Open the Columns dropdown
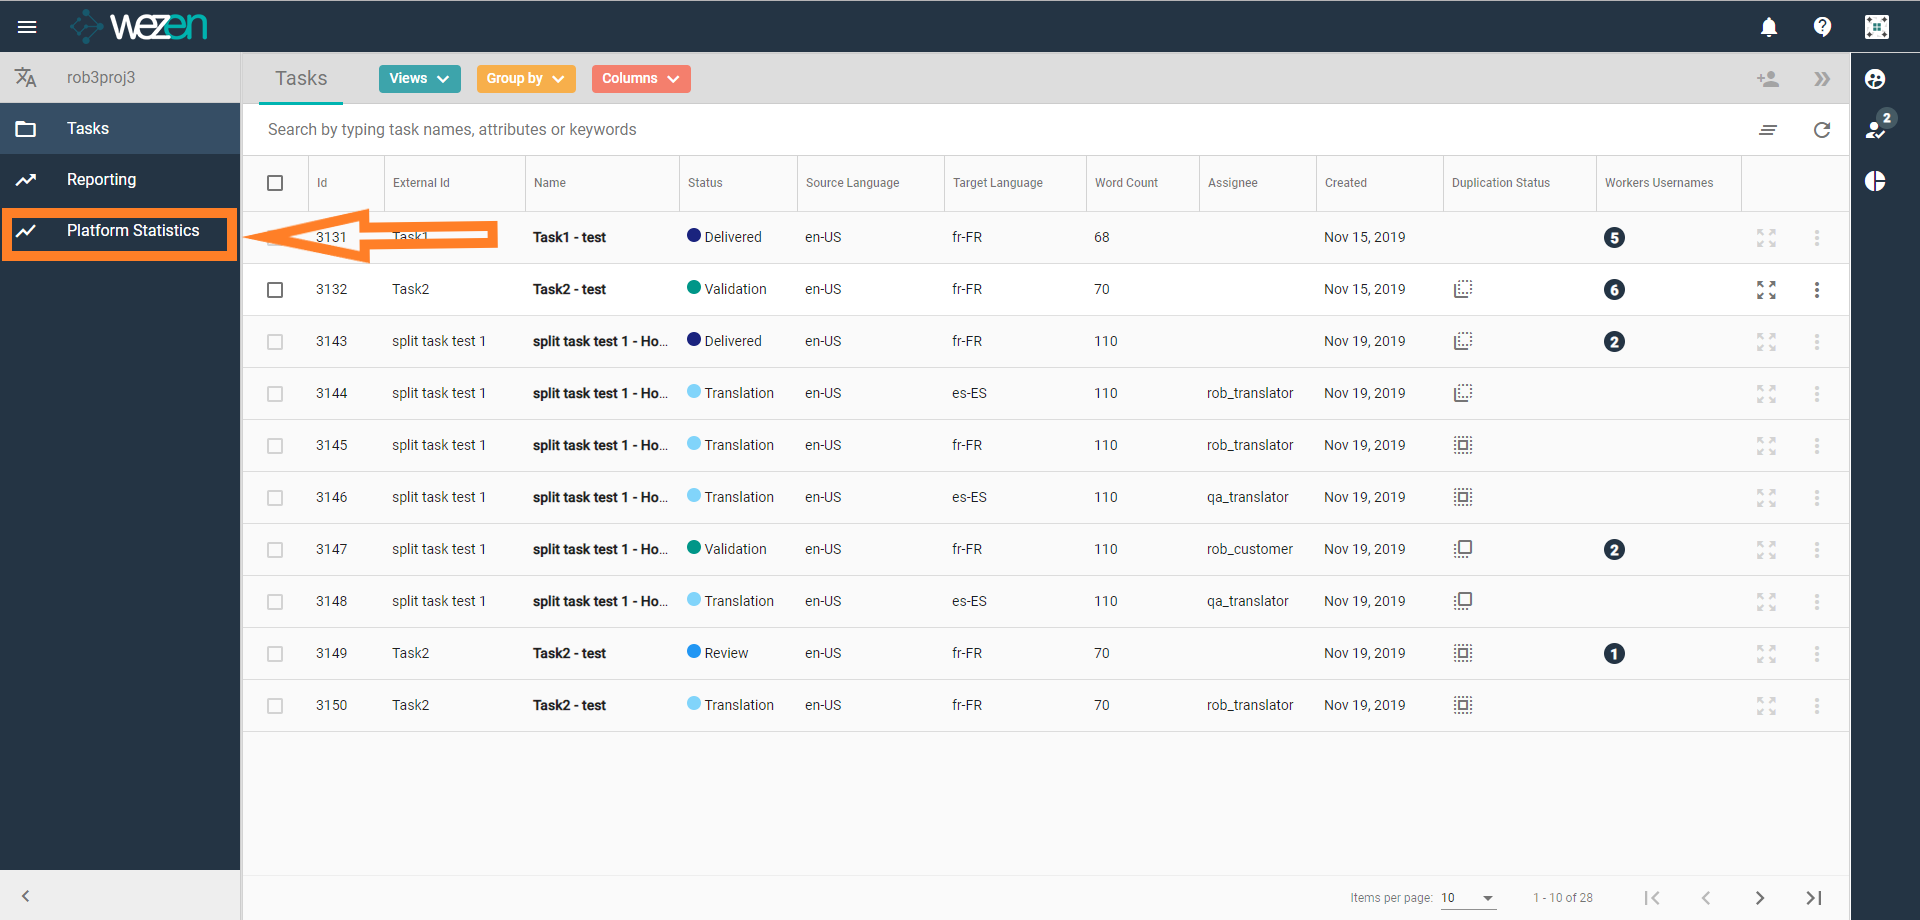Viewport: 1920px width, 920px height. point(640,79)
